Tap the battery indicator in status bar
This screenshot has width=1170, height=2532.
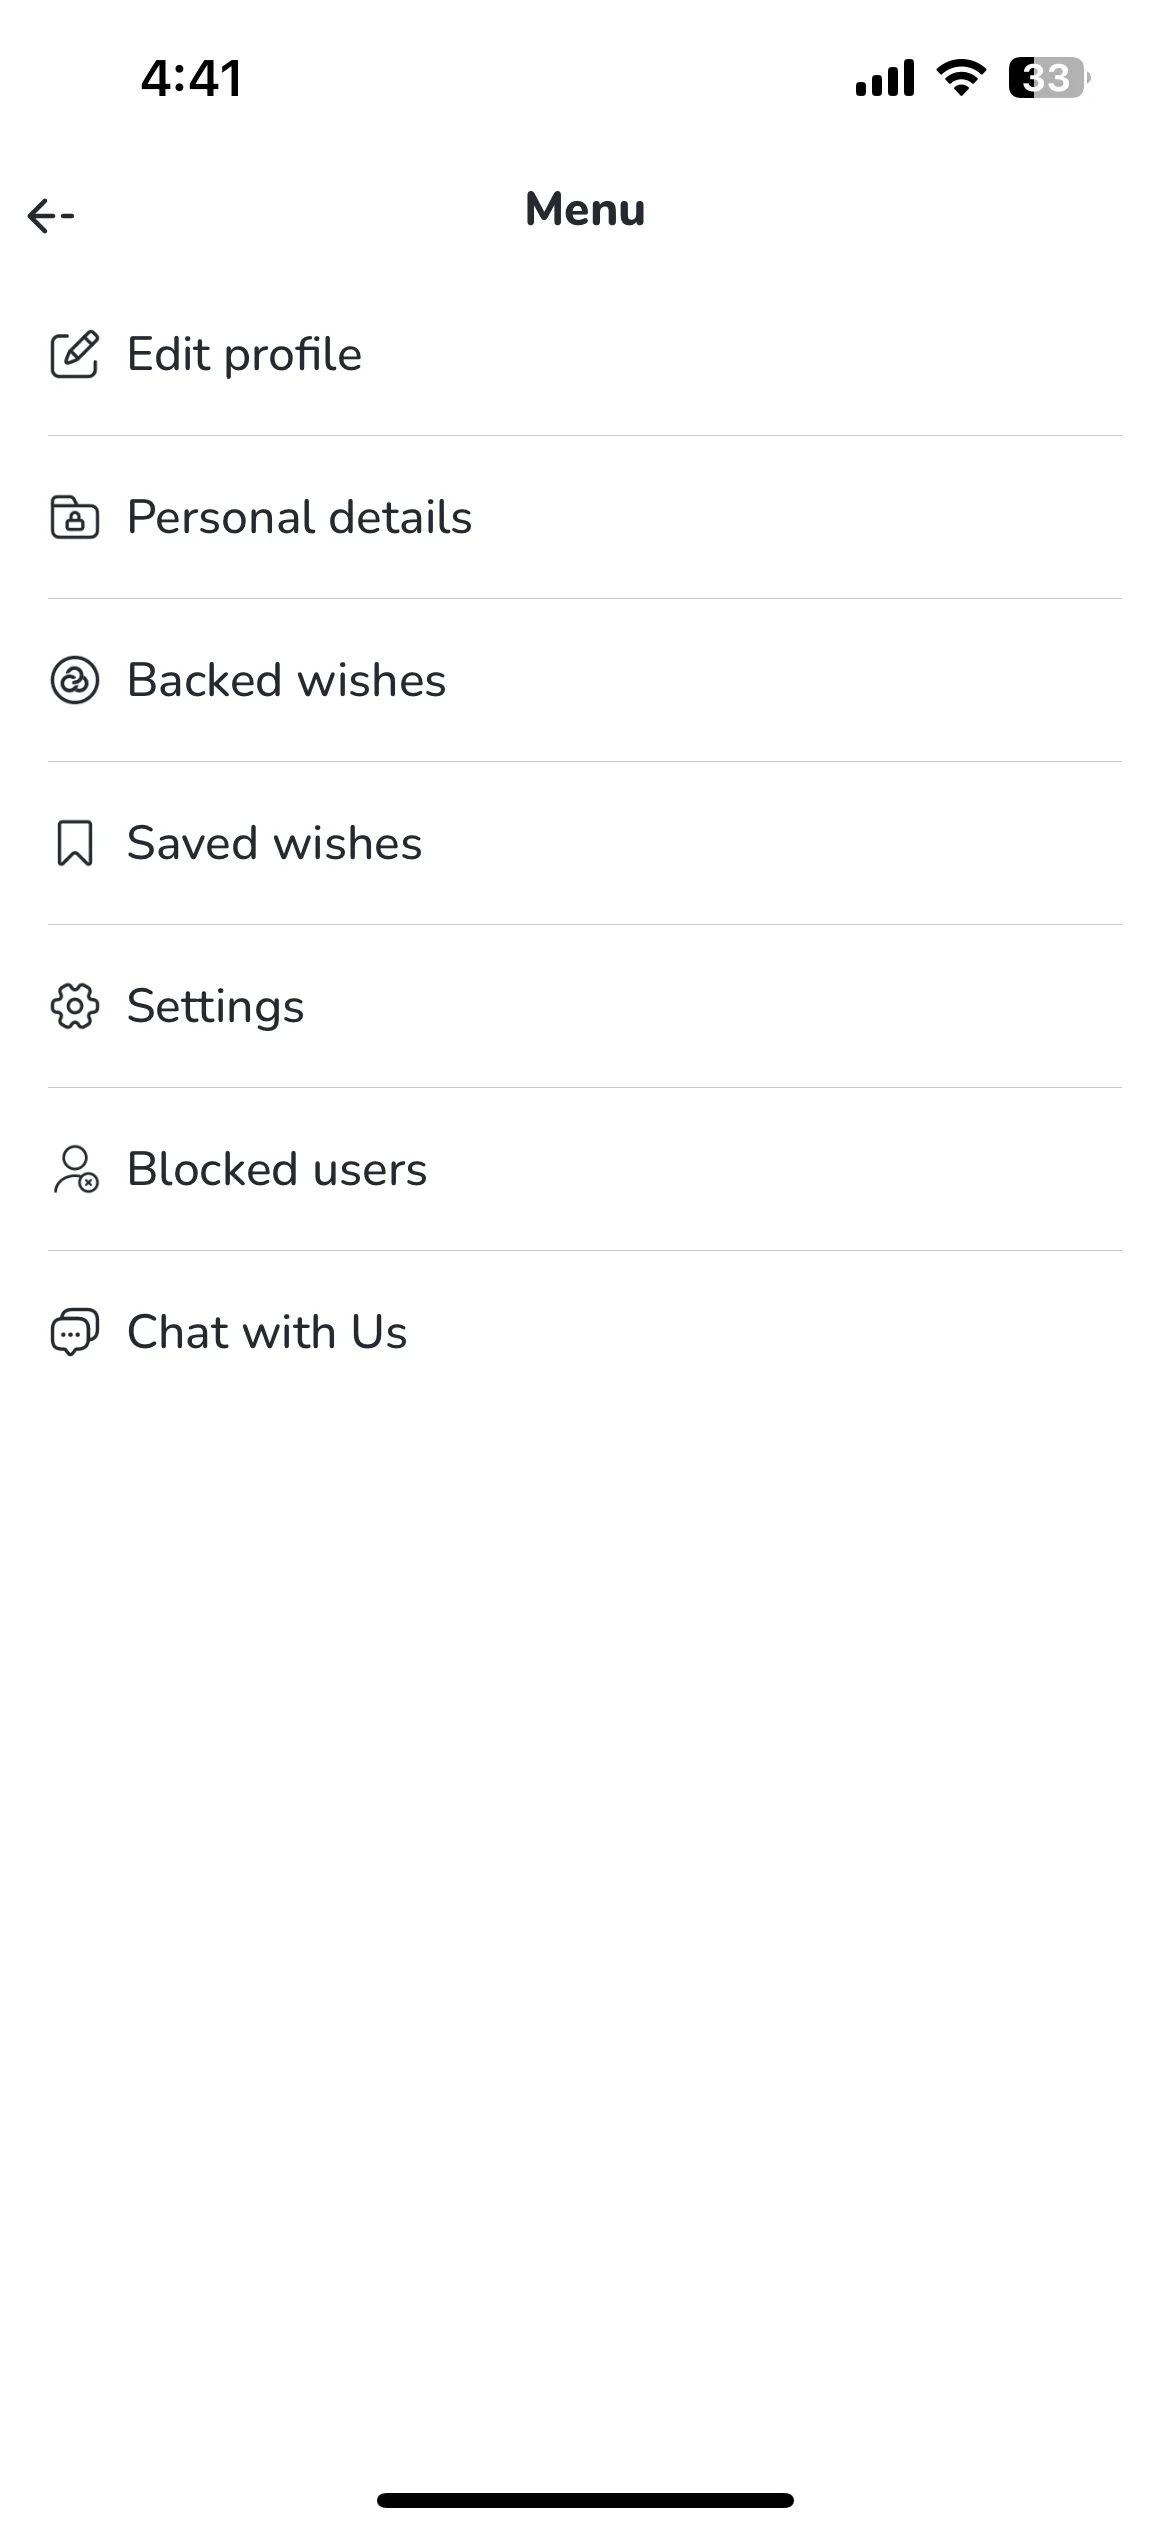click(1049, 78)
